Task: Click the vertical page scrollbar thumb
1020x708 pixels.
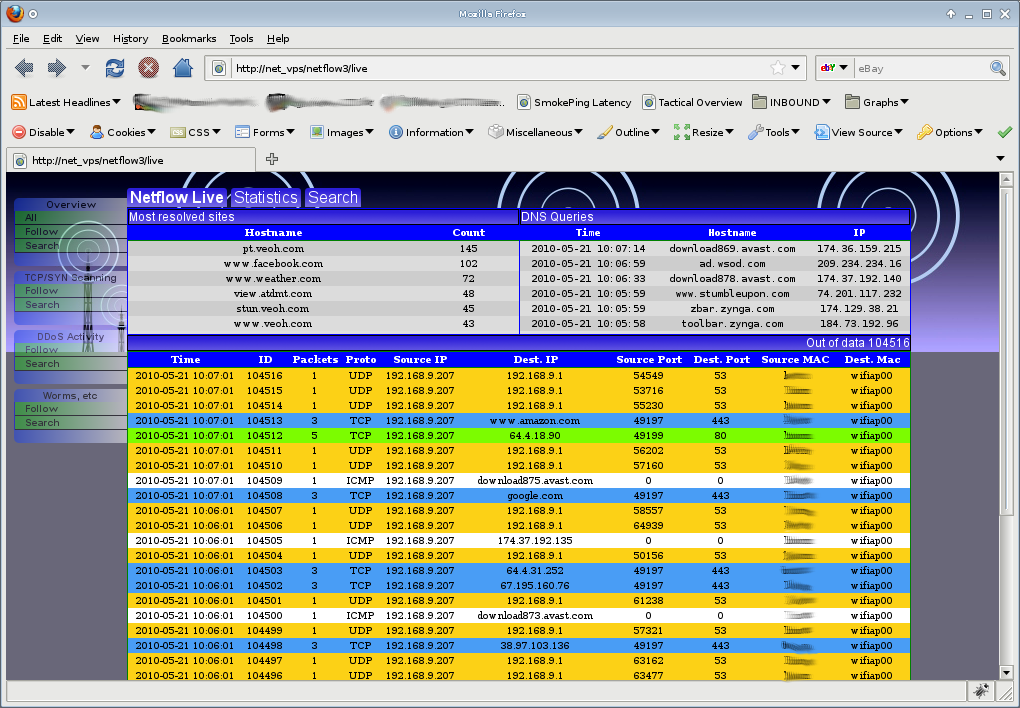Action: click(1006, 351)
